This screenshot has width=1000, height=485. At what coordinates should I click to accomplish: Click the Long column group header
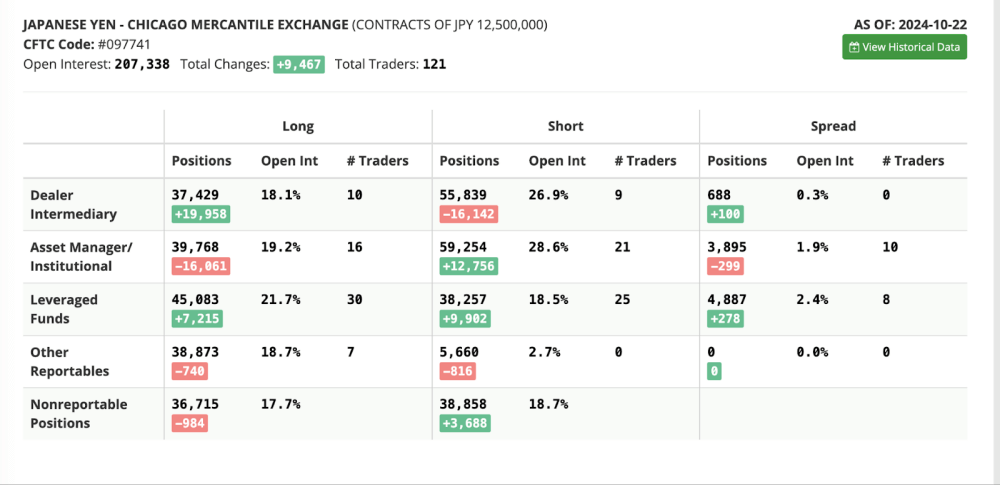298,126
